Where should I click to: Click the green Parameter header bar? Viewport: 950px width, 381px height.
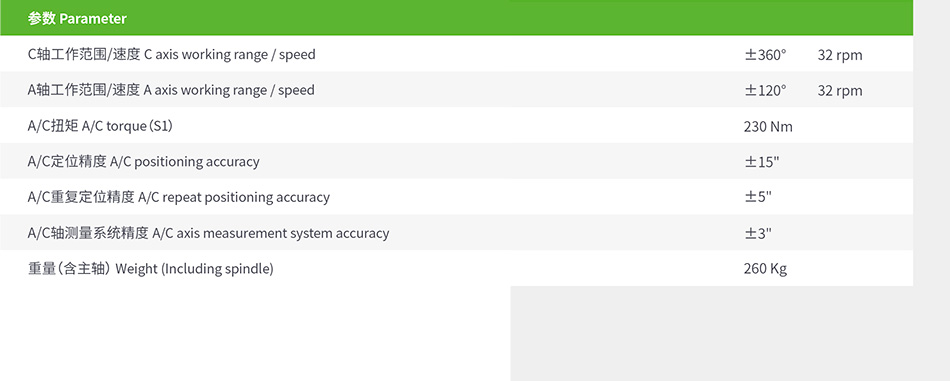point(456,18)
